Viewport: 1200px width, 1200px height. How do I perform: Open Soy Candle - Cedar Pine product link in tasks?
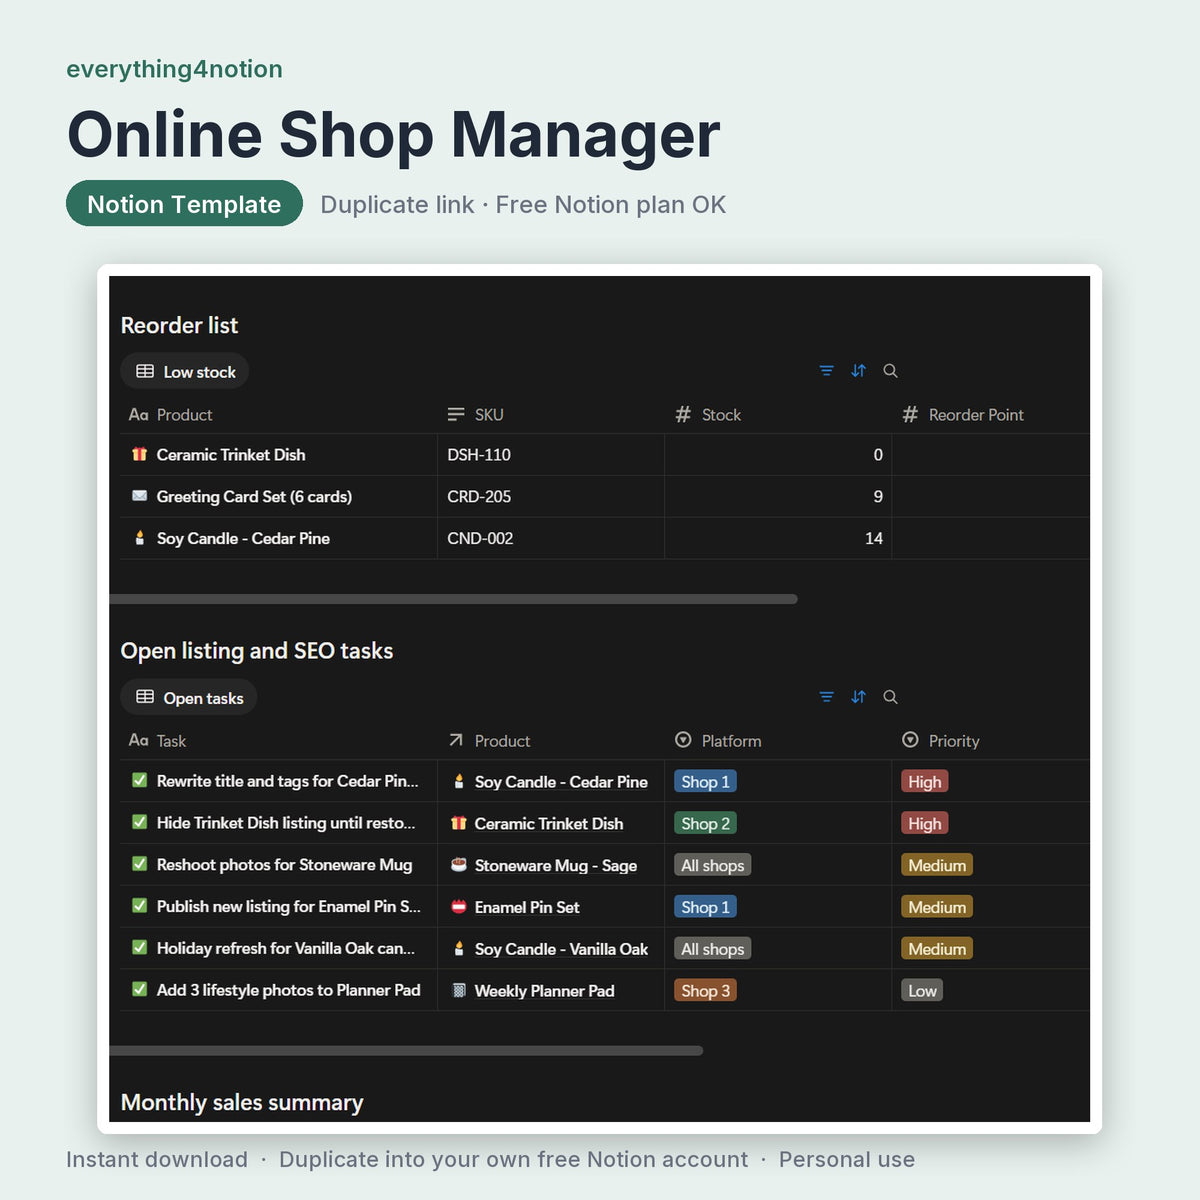(x=561, y=782)
